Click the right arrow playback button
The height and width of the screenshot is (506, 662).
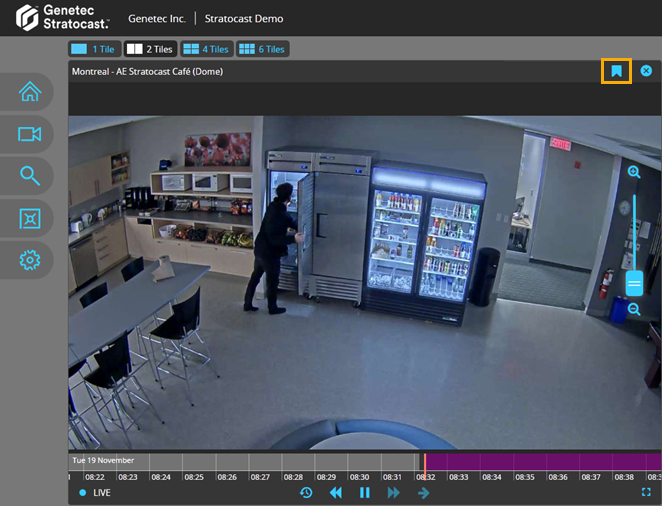[x=423, y=492]
